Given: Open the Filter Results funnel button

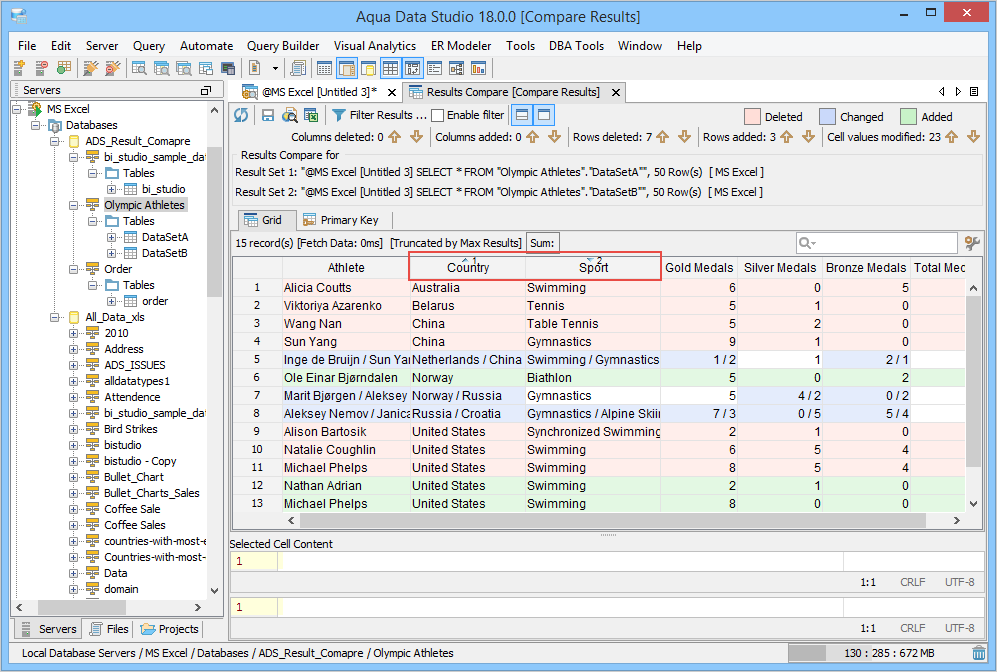Looking at the screenshot, I should [x=340, y=115].
